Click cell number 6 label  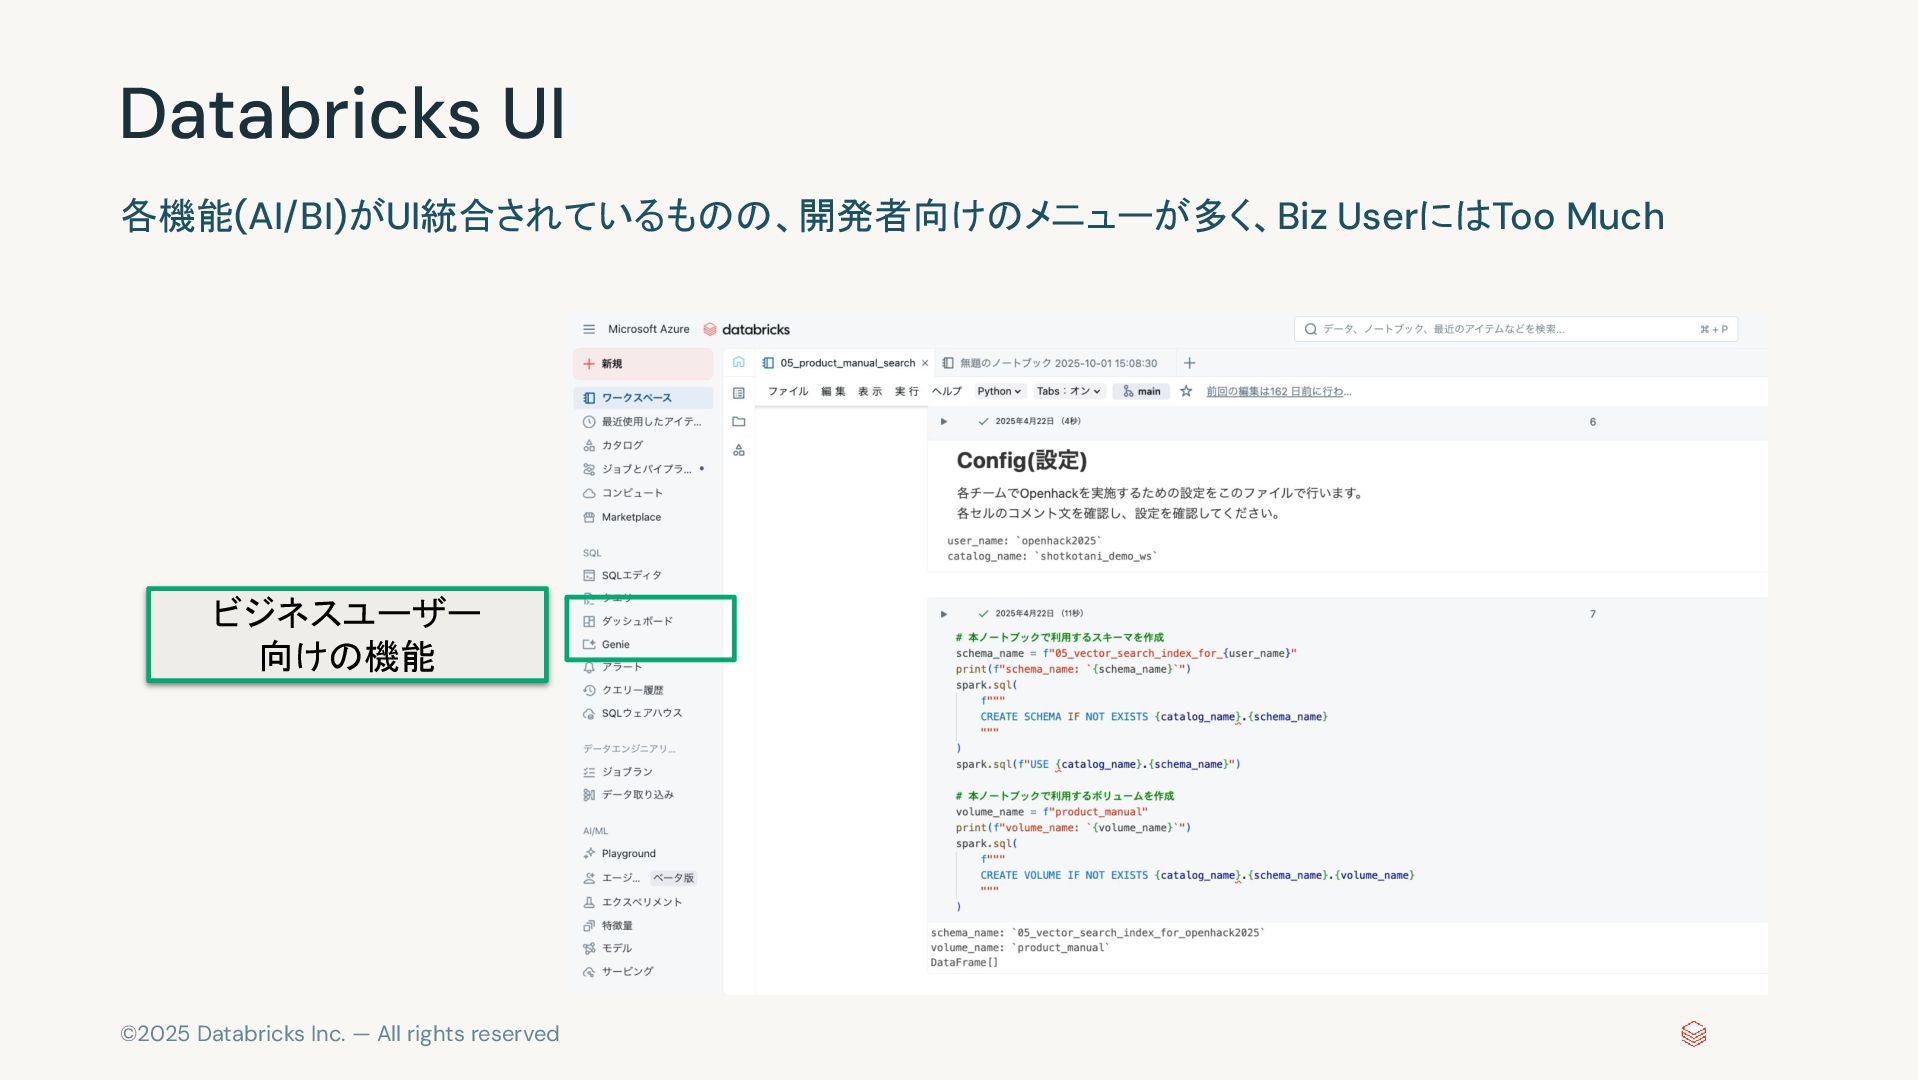(x=1593, y=422)
